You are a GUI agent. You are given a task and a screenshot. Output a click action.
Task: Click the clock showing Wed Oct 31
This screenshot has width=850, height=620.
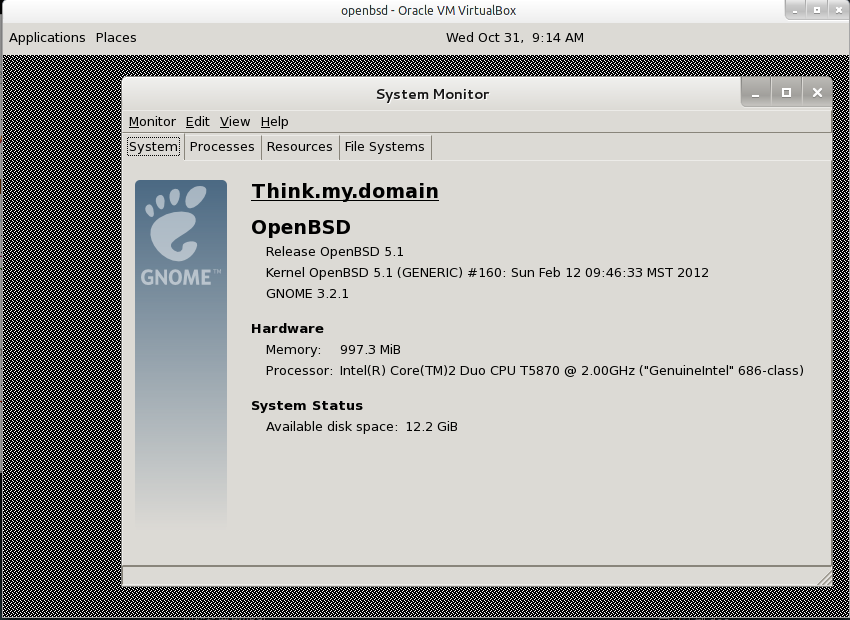pyautogui.click(x=514, y=37)
